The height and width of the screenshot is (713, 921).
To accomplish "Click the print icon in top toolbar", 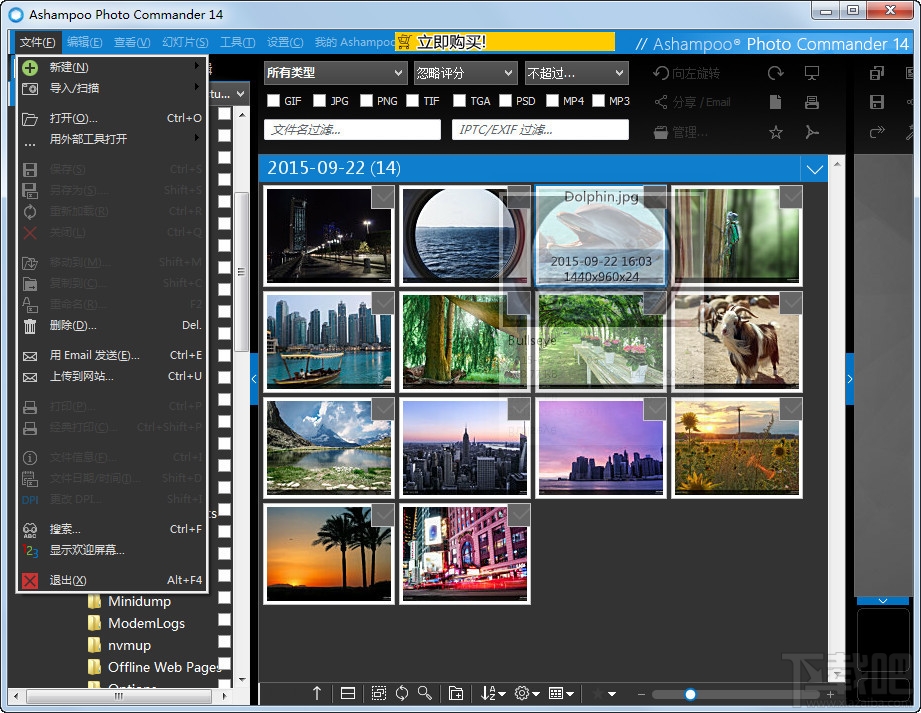I will (812, 103).
